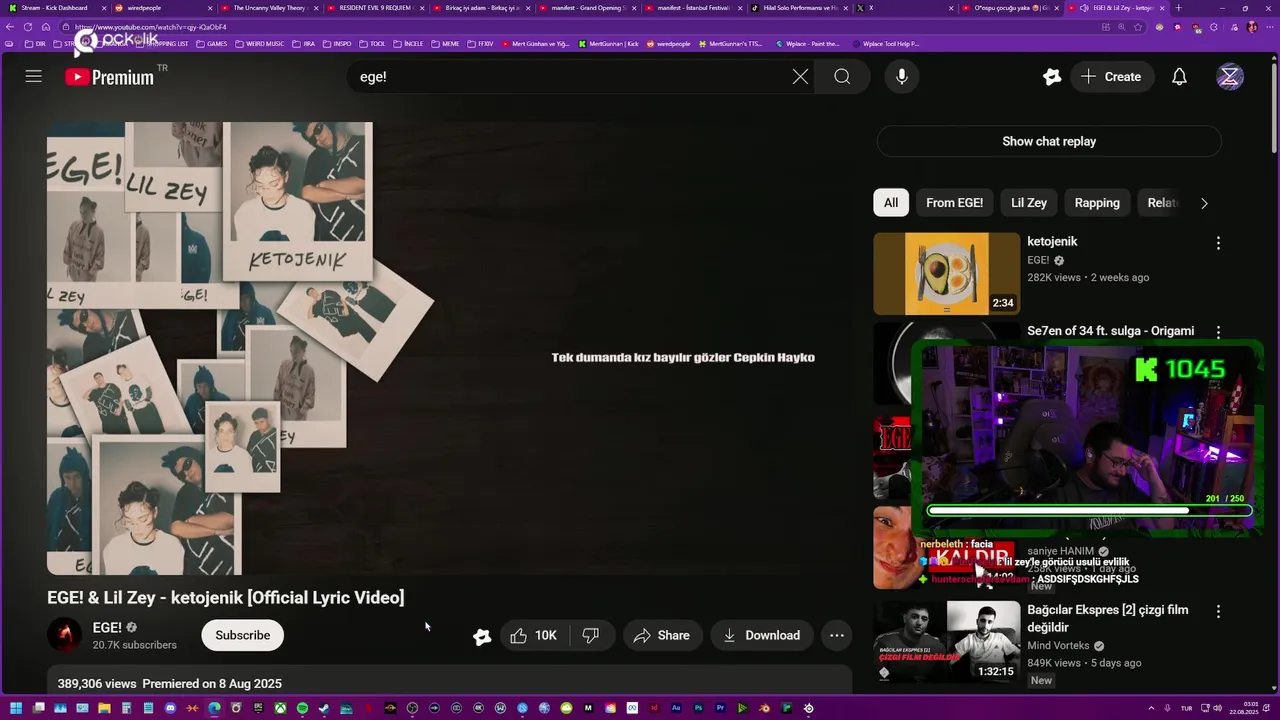Click the Bağcılar Ekspres video thumbnail
This screenshot has width=1280, height=720.
point(946,641)
